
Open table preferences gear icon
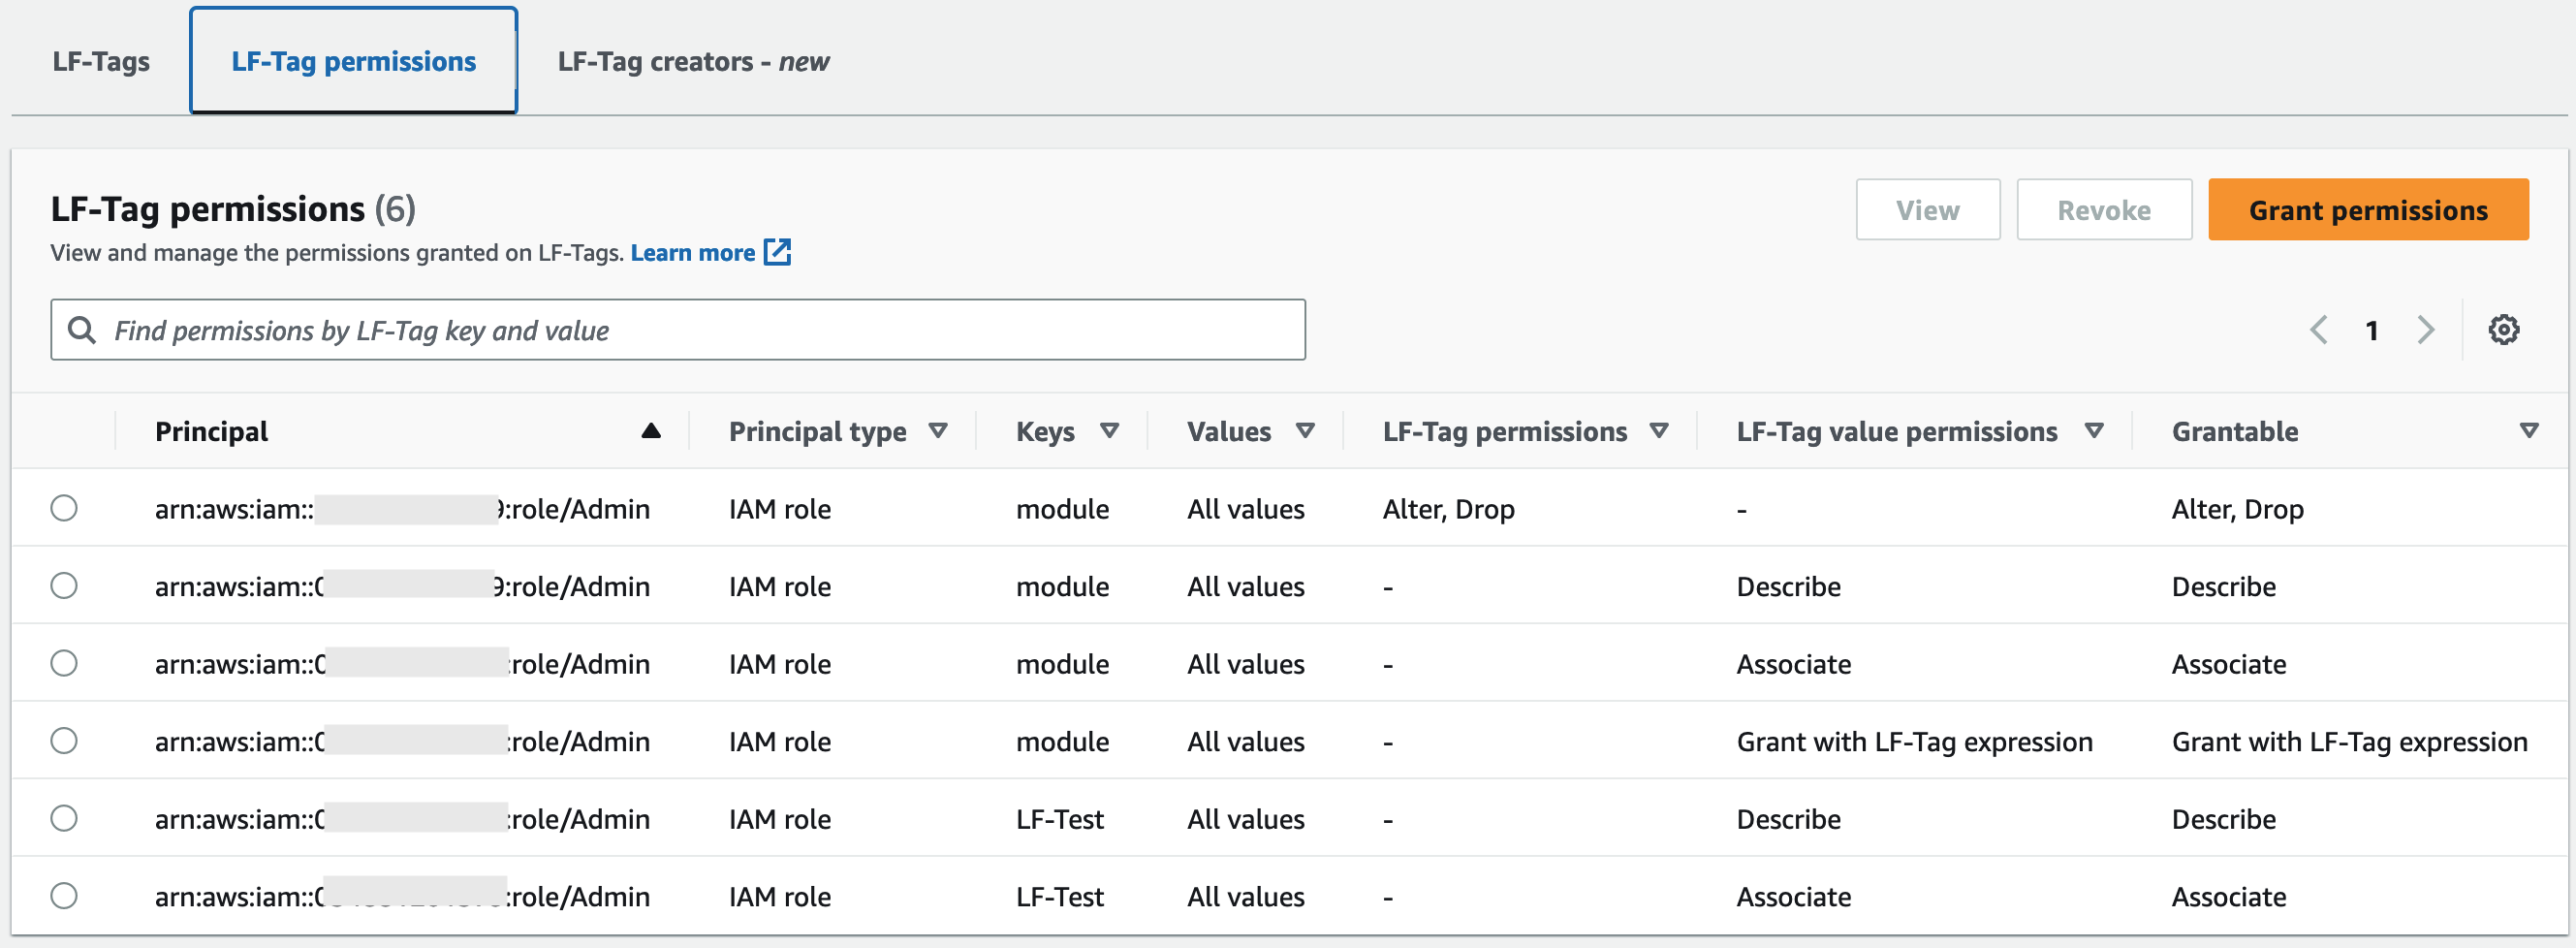coord(2503,330)
